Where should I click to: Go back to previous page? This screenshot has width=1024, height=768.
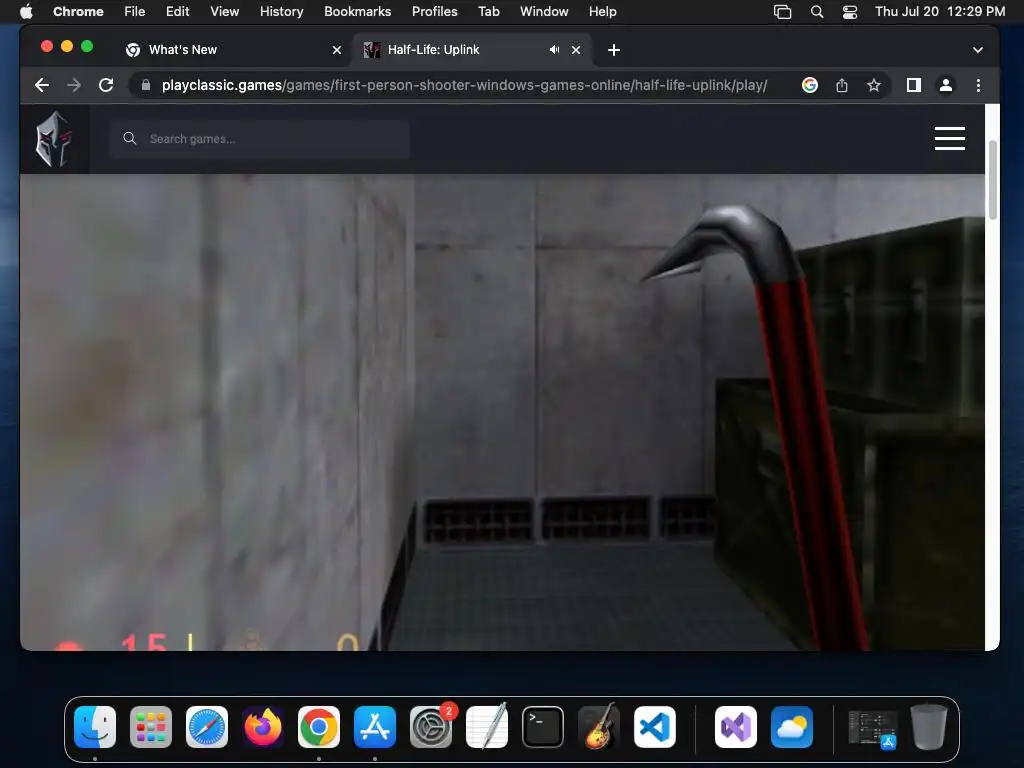42,85
